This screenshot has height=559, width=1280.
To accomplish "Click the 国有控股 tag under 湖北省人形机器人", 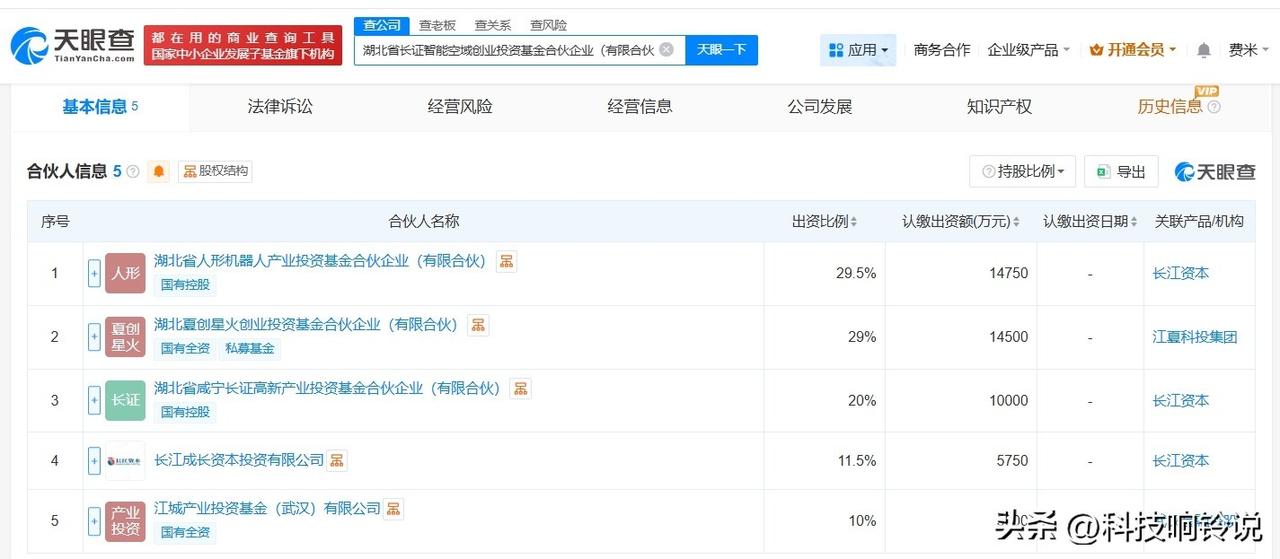I will tap(186, 285).
